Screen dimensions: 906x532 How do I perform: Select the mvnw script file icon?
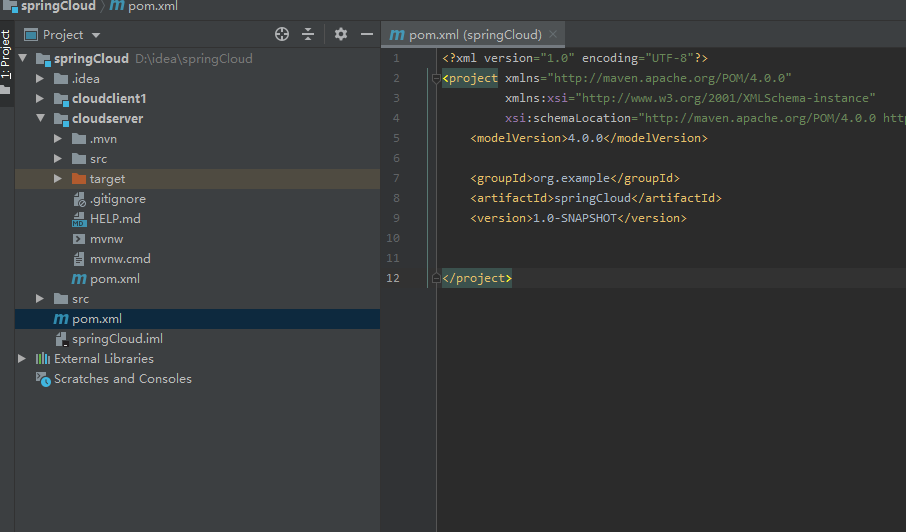click(79, 239)
